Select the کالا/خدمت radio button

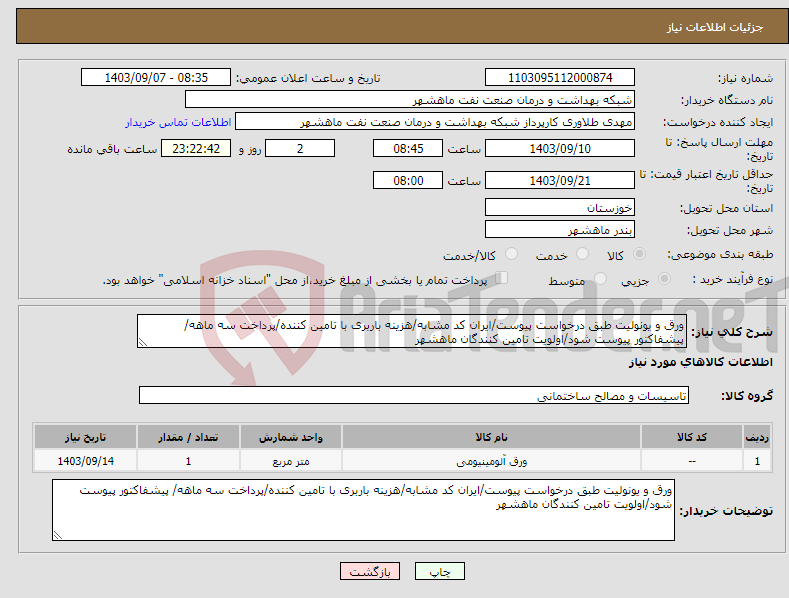[511, 254]
